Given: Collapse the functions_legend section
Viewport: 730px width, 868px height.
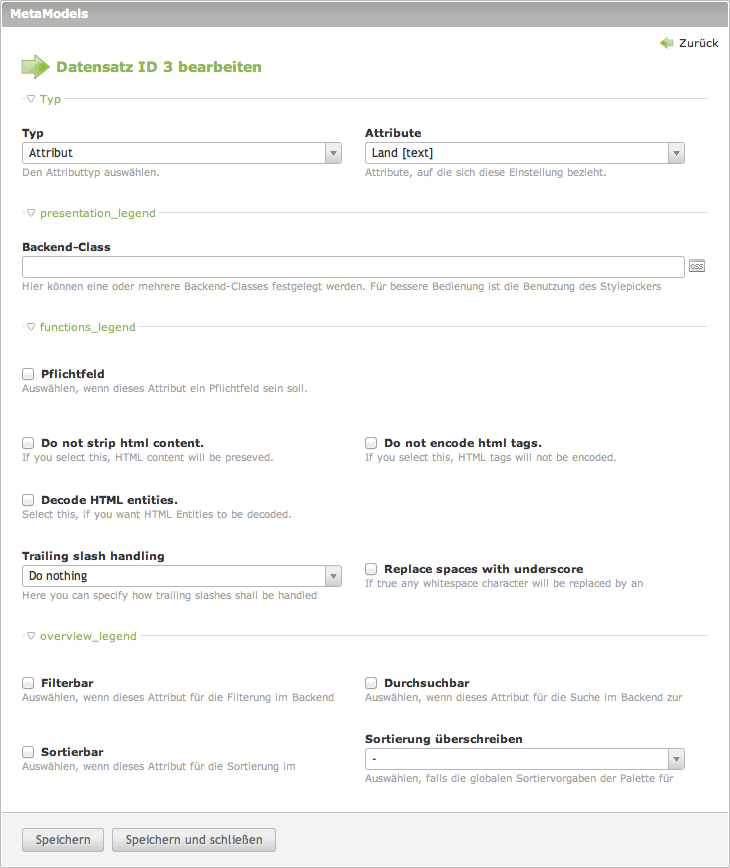Looking at the screenshot, I should 31,326.
